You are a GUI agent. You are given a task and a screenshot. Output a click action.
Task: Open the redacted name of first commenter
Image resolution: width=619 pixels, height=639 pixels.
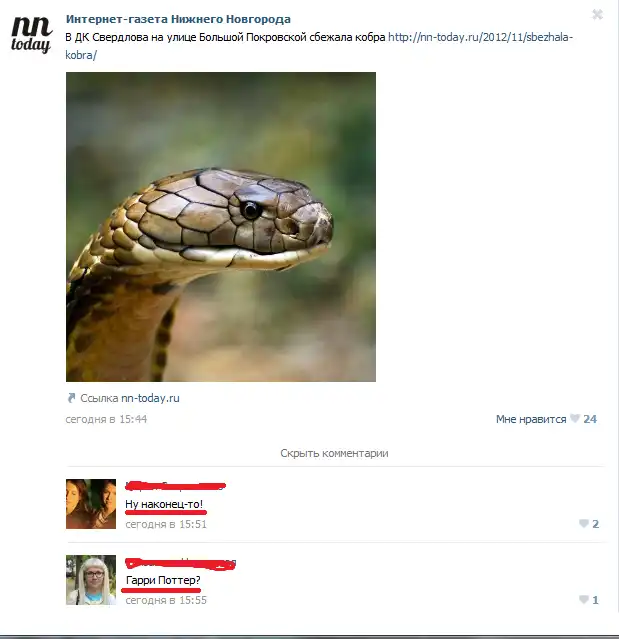[x=175, y=485]
